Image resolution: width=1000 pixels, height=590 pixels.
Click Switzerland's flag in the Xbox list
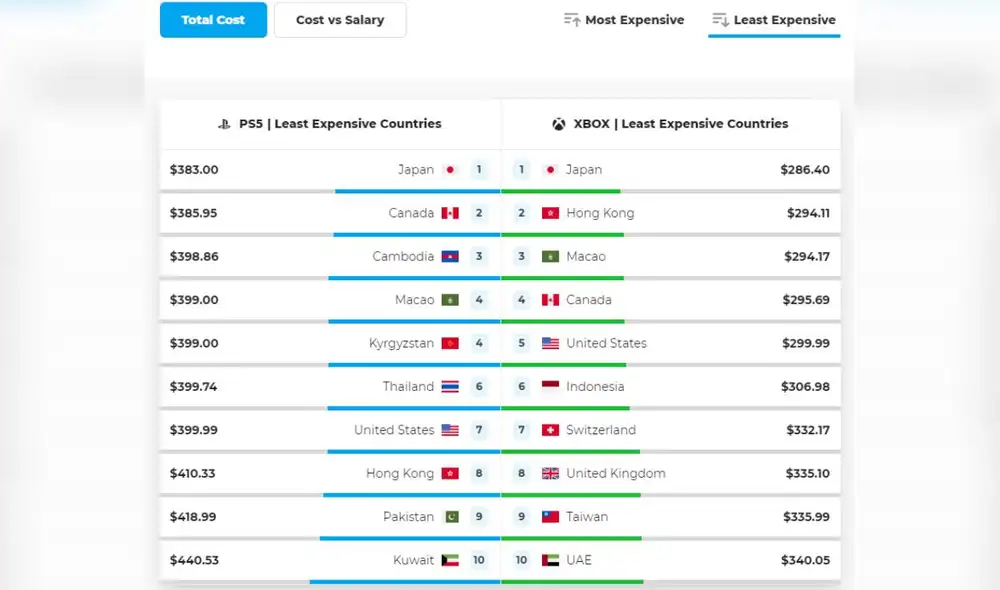coord(550,430)
